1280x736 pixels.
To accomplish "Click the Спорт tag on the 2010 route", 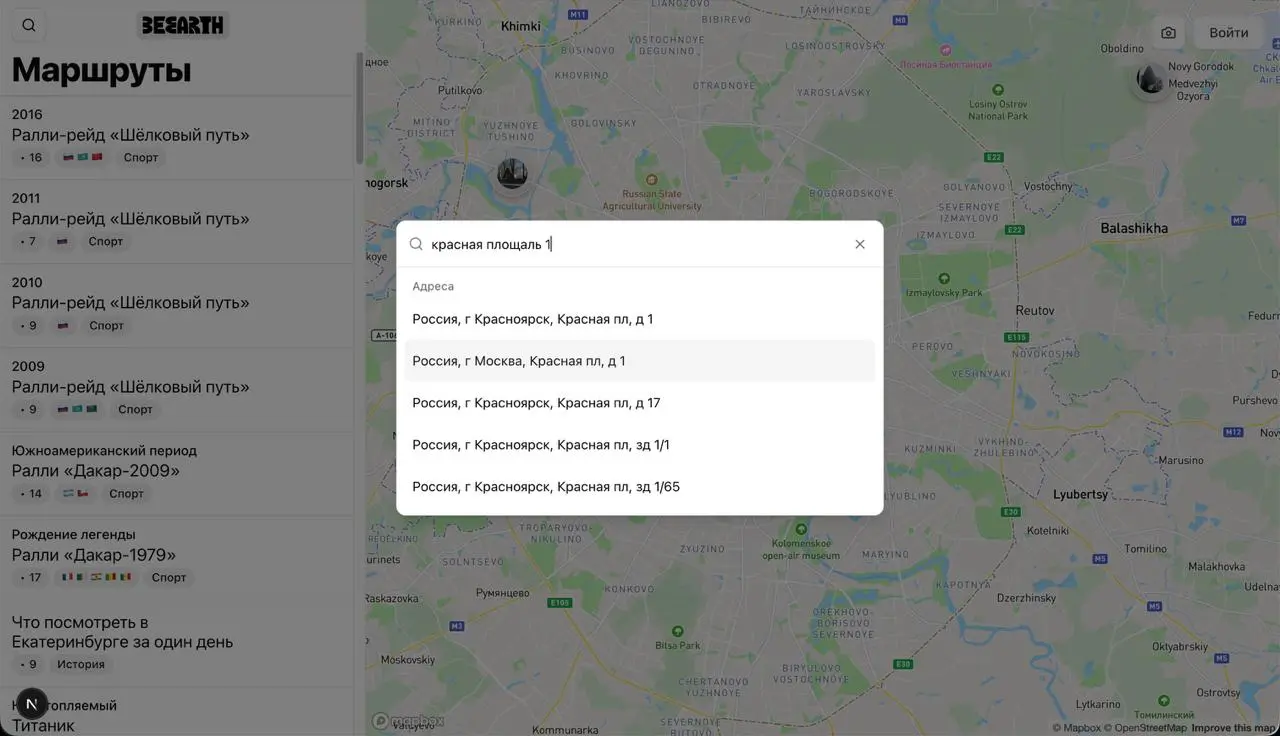I will point(107,325).
